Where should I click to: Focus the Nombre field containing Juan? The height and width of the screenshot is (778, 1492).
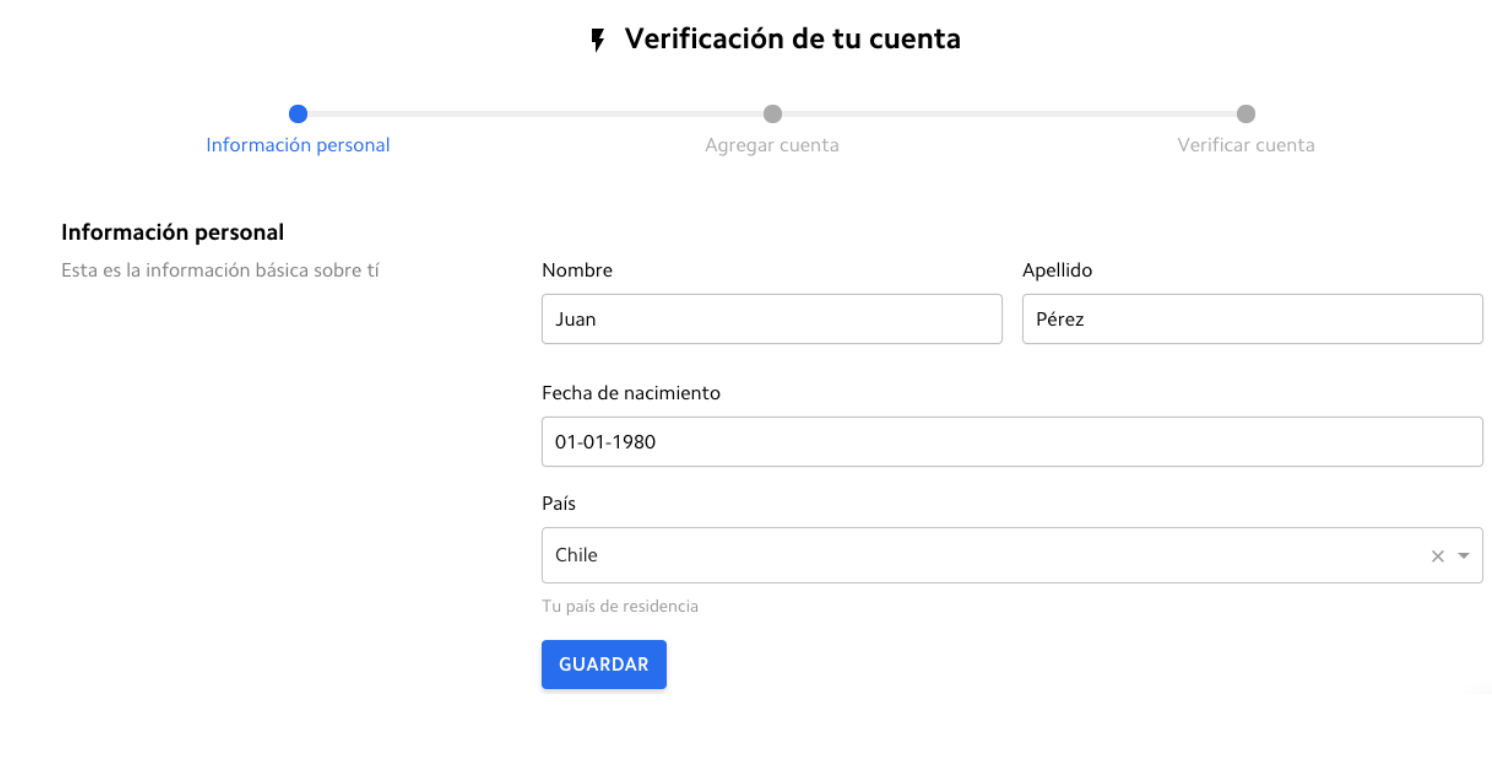(771, 319)
